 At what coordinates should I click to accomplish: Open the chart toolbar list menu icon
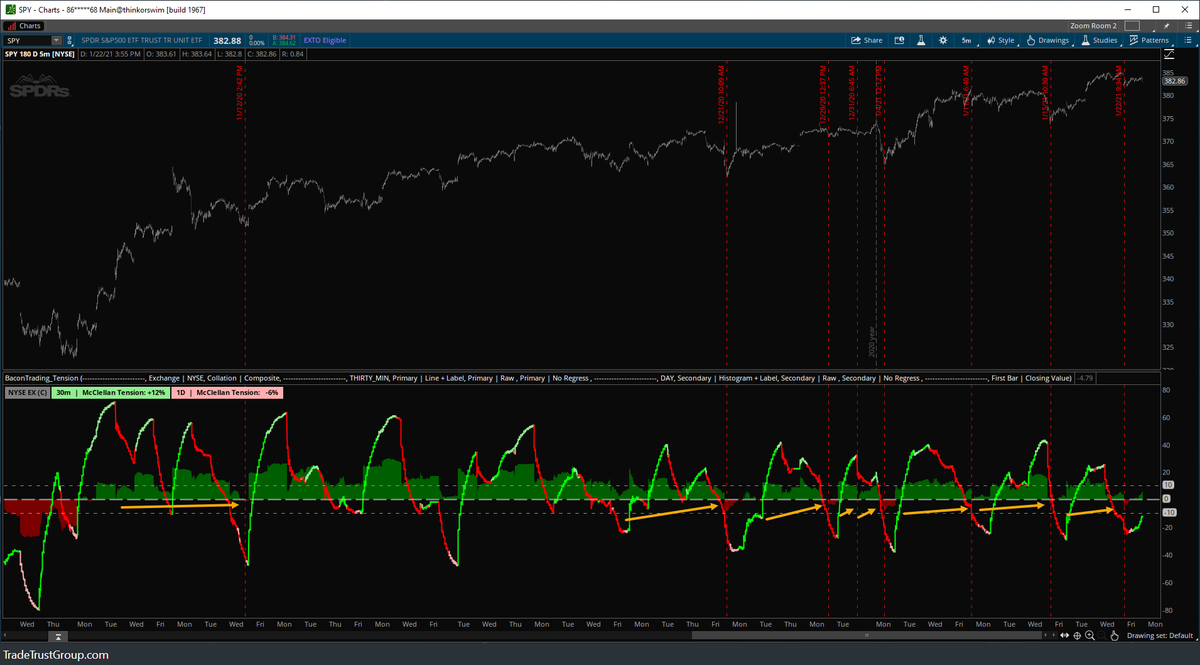pyautogui.click(x=1188, y=40)
